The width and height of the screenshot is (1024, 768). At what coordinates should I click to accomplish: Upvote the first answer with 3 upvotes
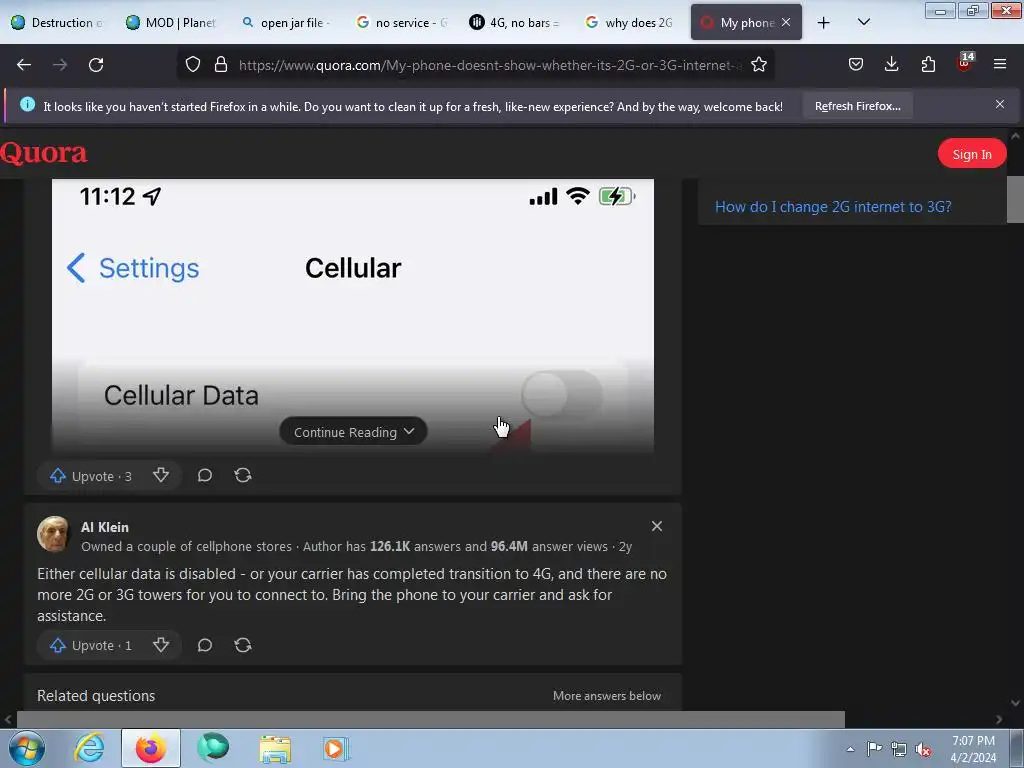pos(91,476)
